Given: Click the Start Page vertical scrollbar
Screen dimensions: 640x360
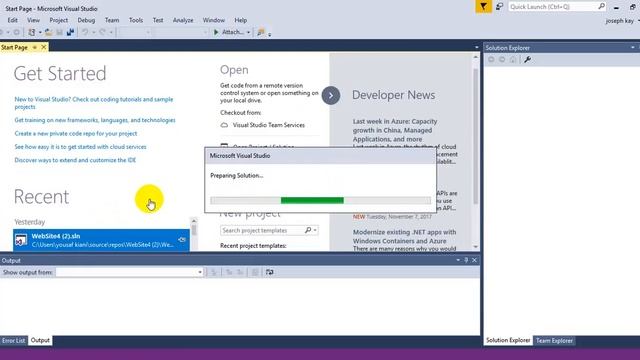Looking at the screenshot, I should click(476, 151).
